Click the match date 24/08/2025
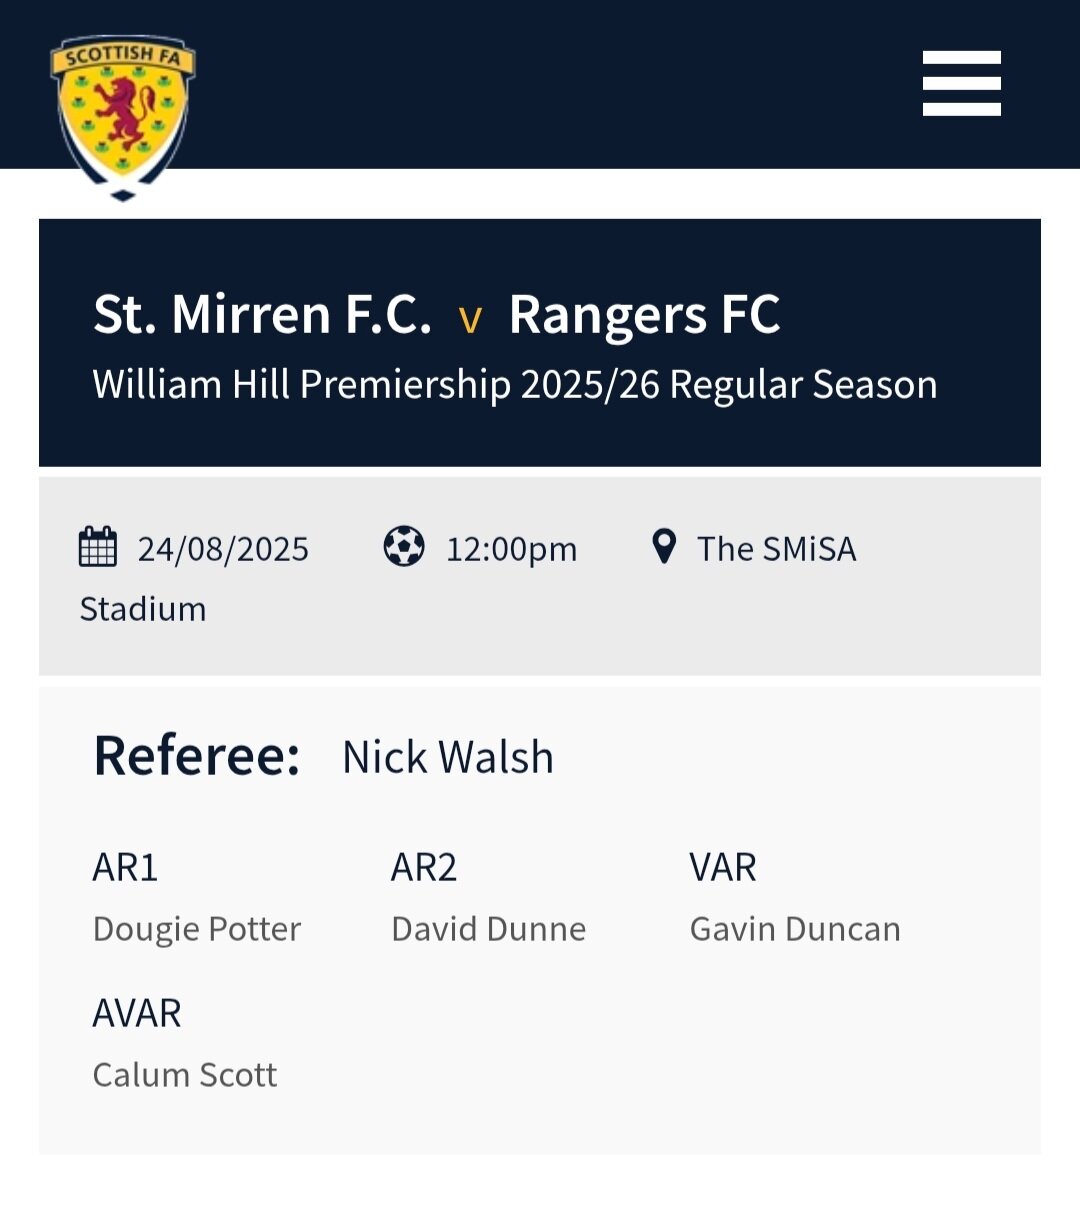This screenshot has height=1222, width=1080. click(223, 549)
